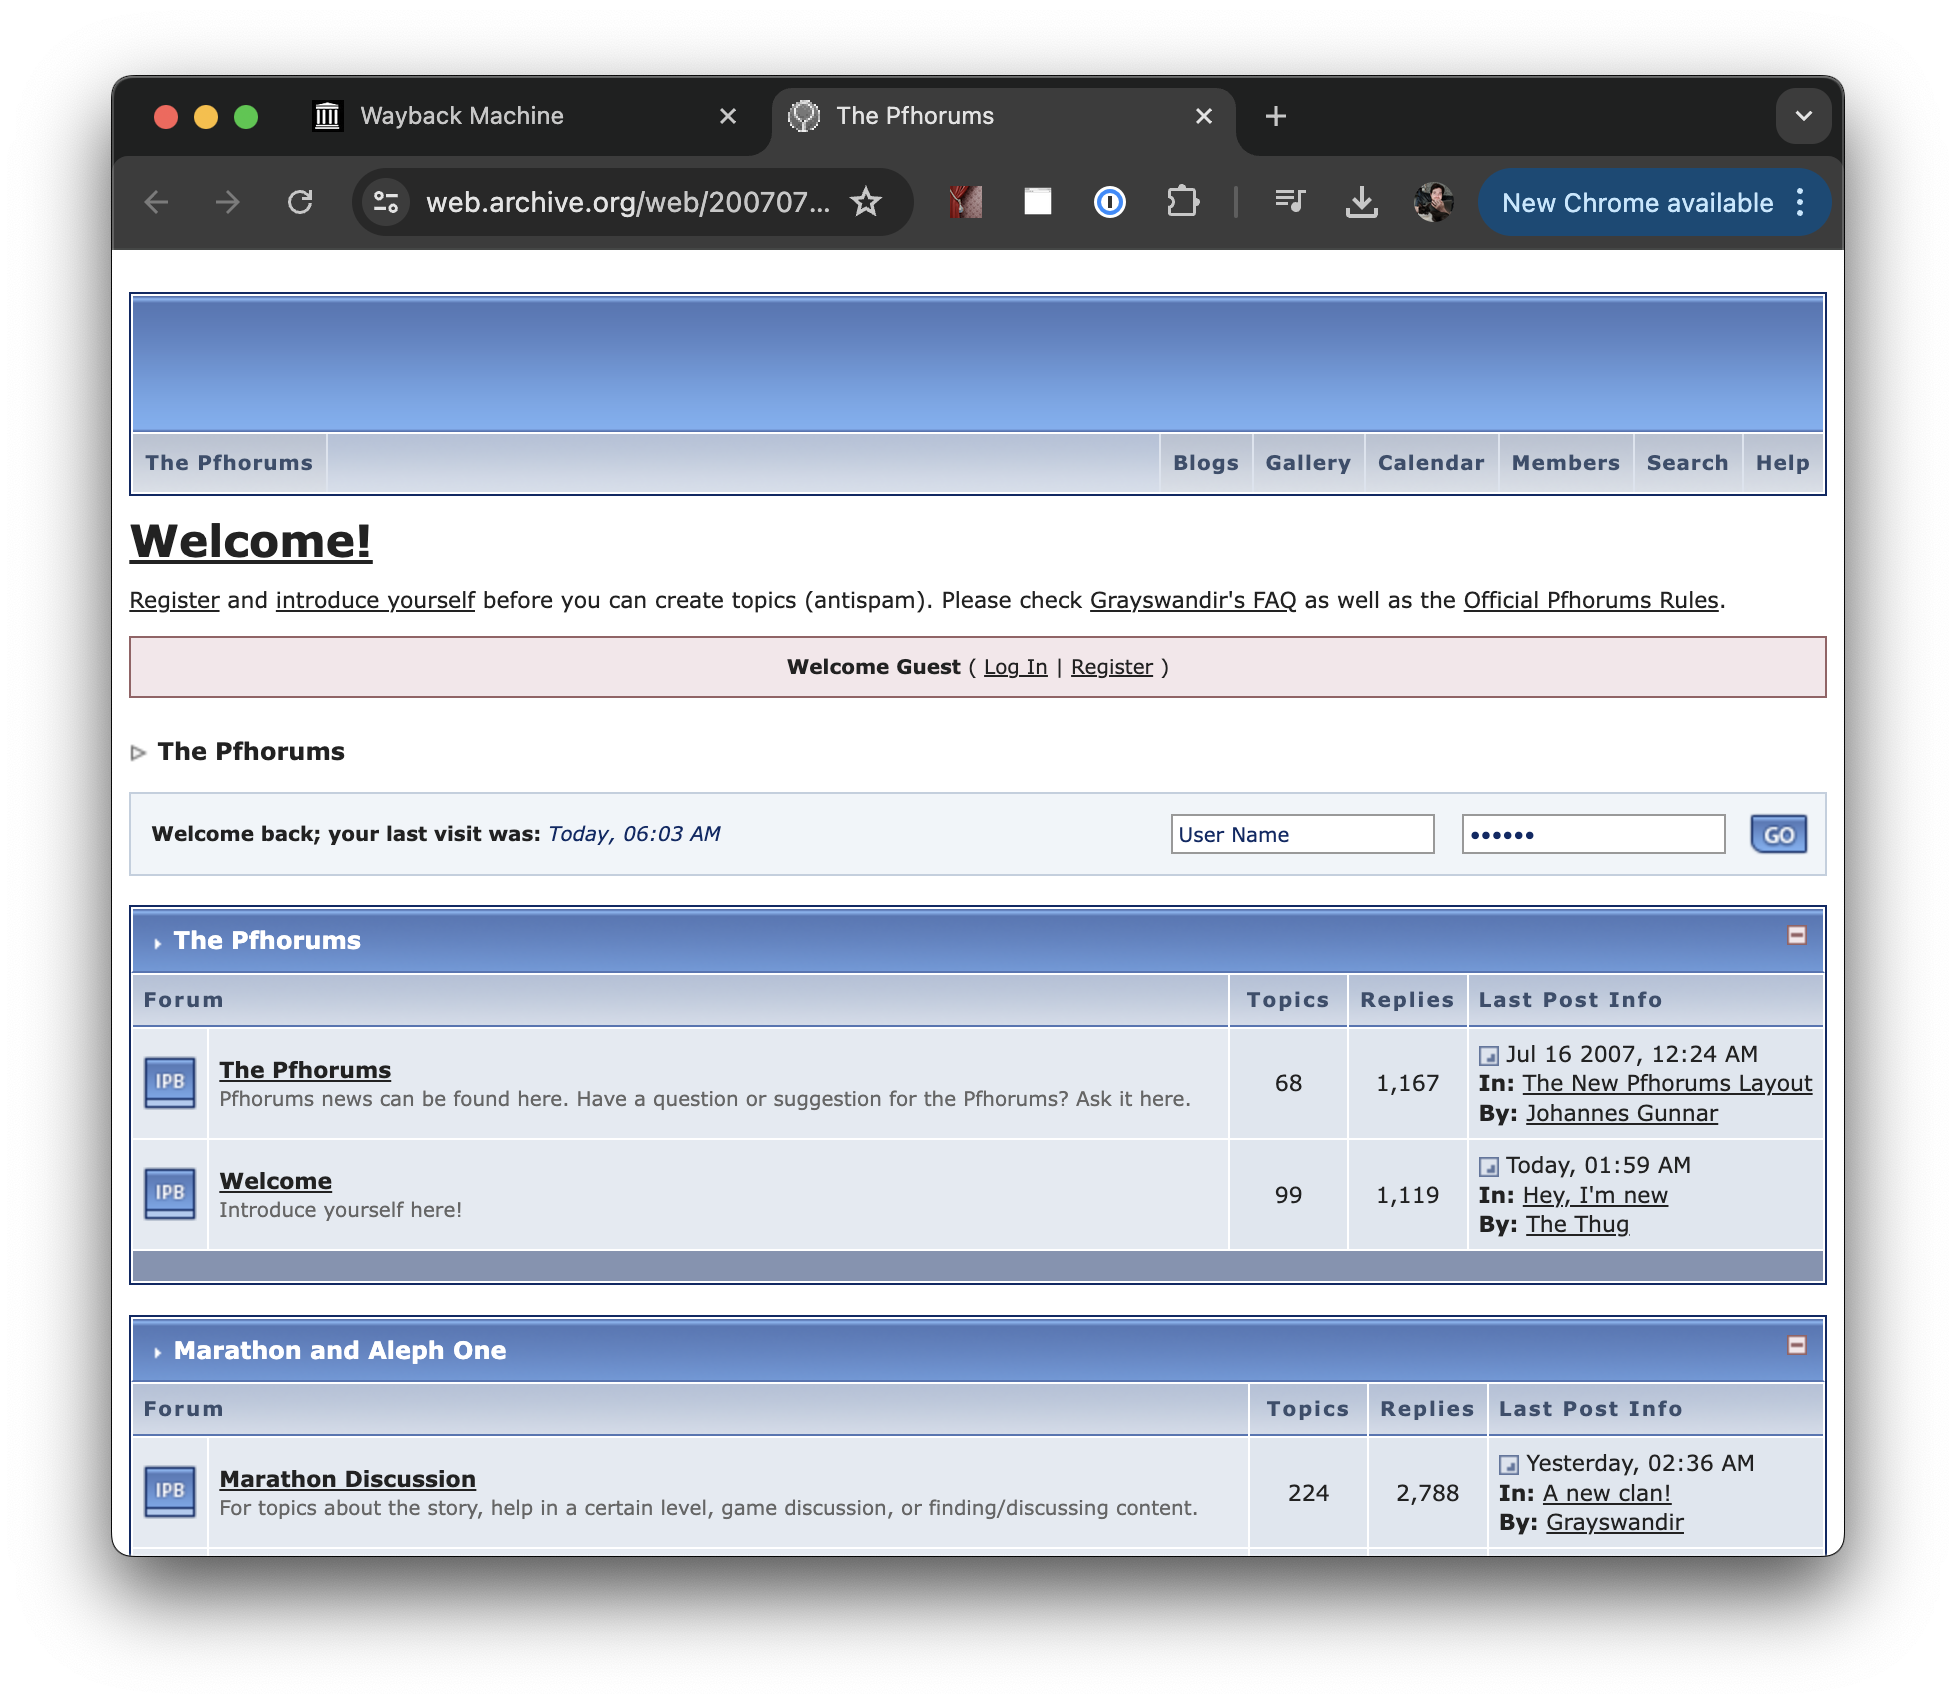The image size is (1956, 1704).
Task: Open the 1Password extension icon
Action: (x=1110, y=203)
